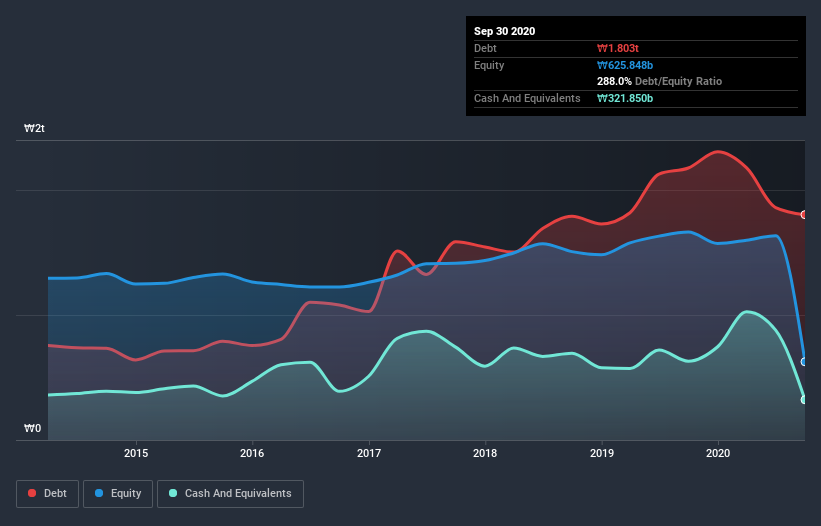Toggle the Equity series legend button
821x526 pixels.
click(x=118, y=494)
